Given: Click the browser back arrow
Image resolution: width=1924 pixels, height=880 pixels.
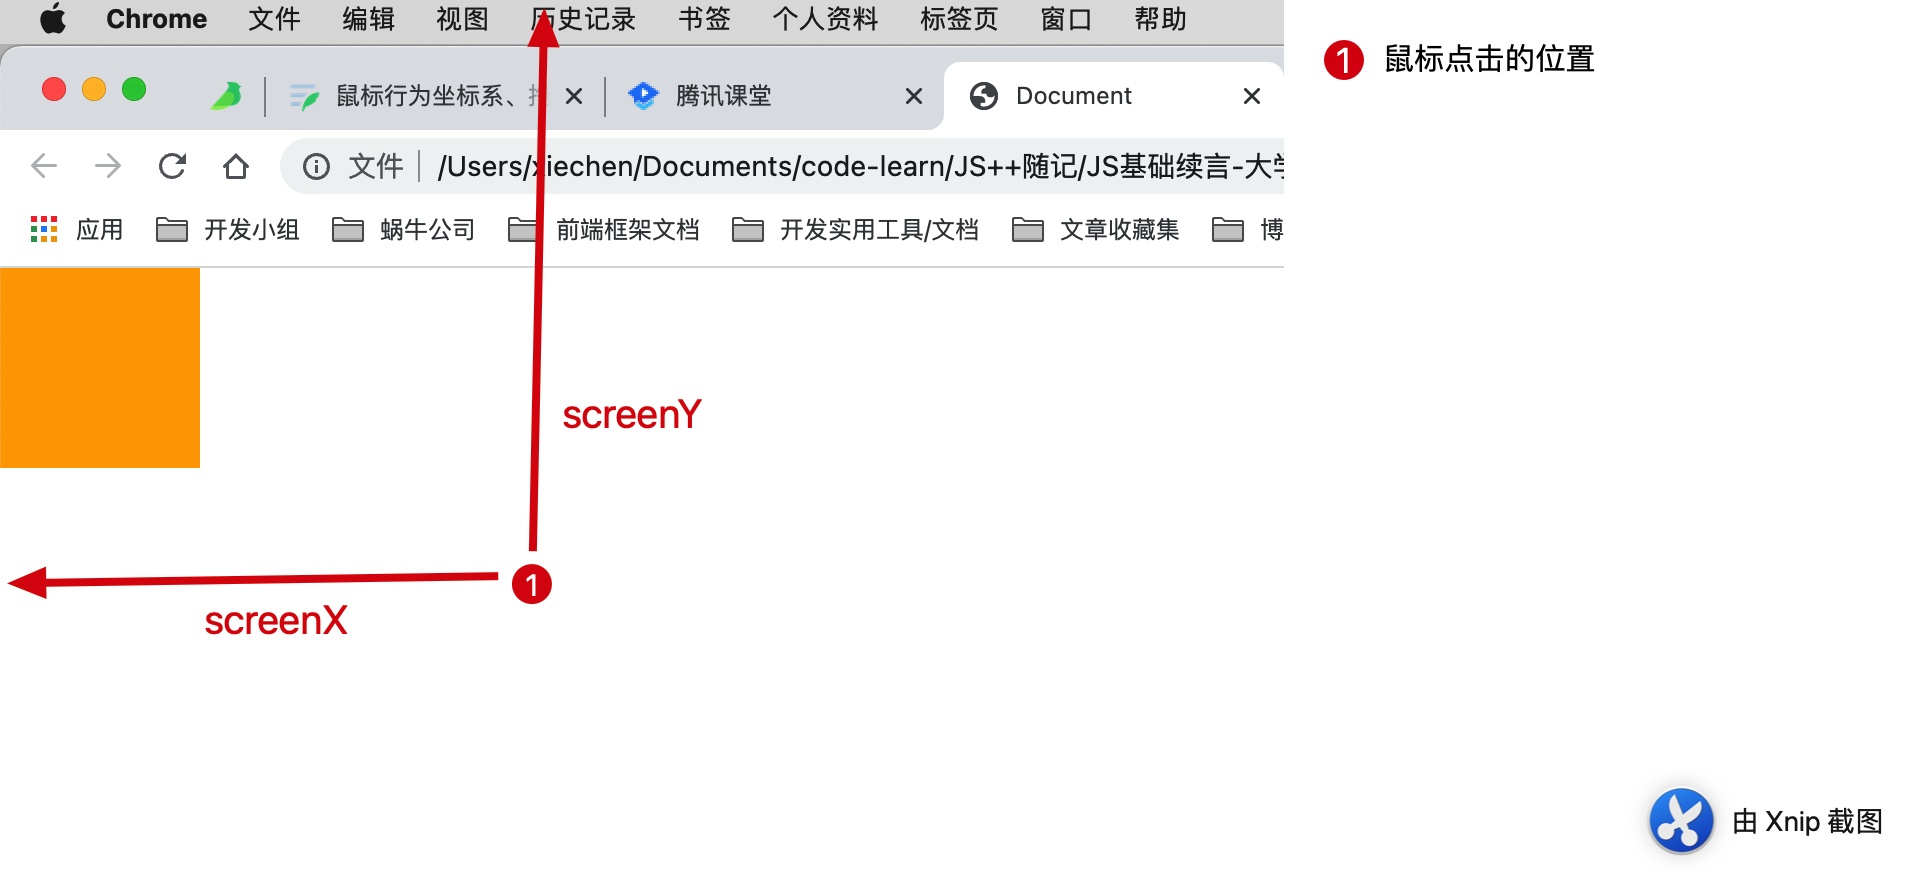Looking at the screenshot, I should coord(44,166).
